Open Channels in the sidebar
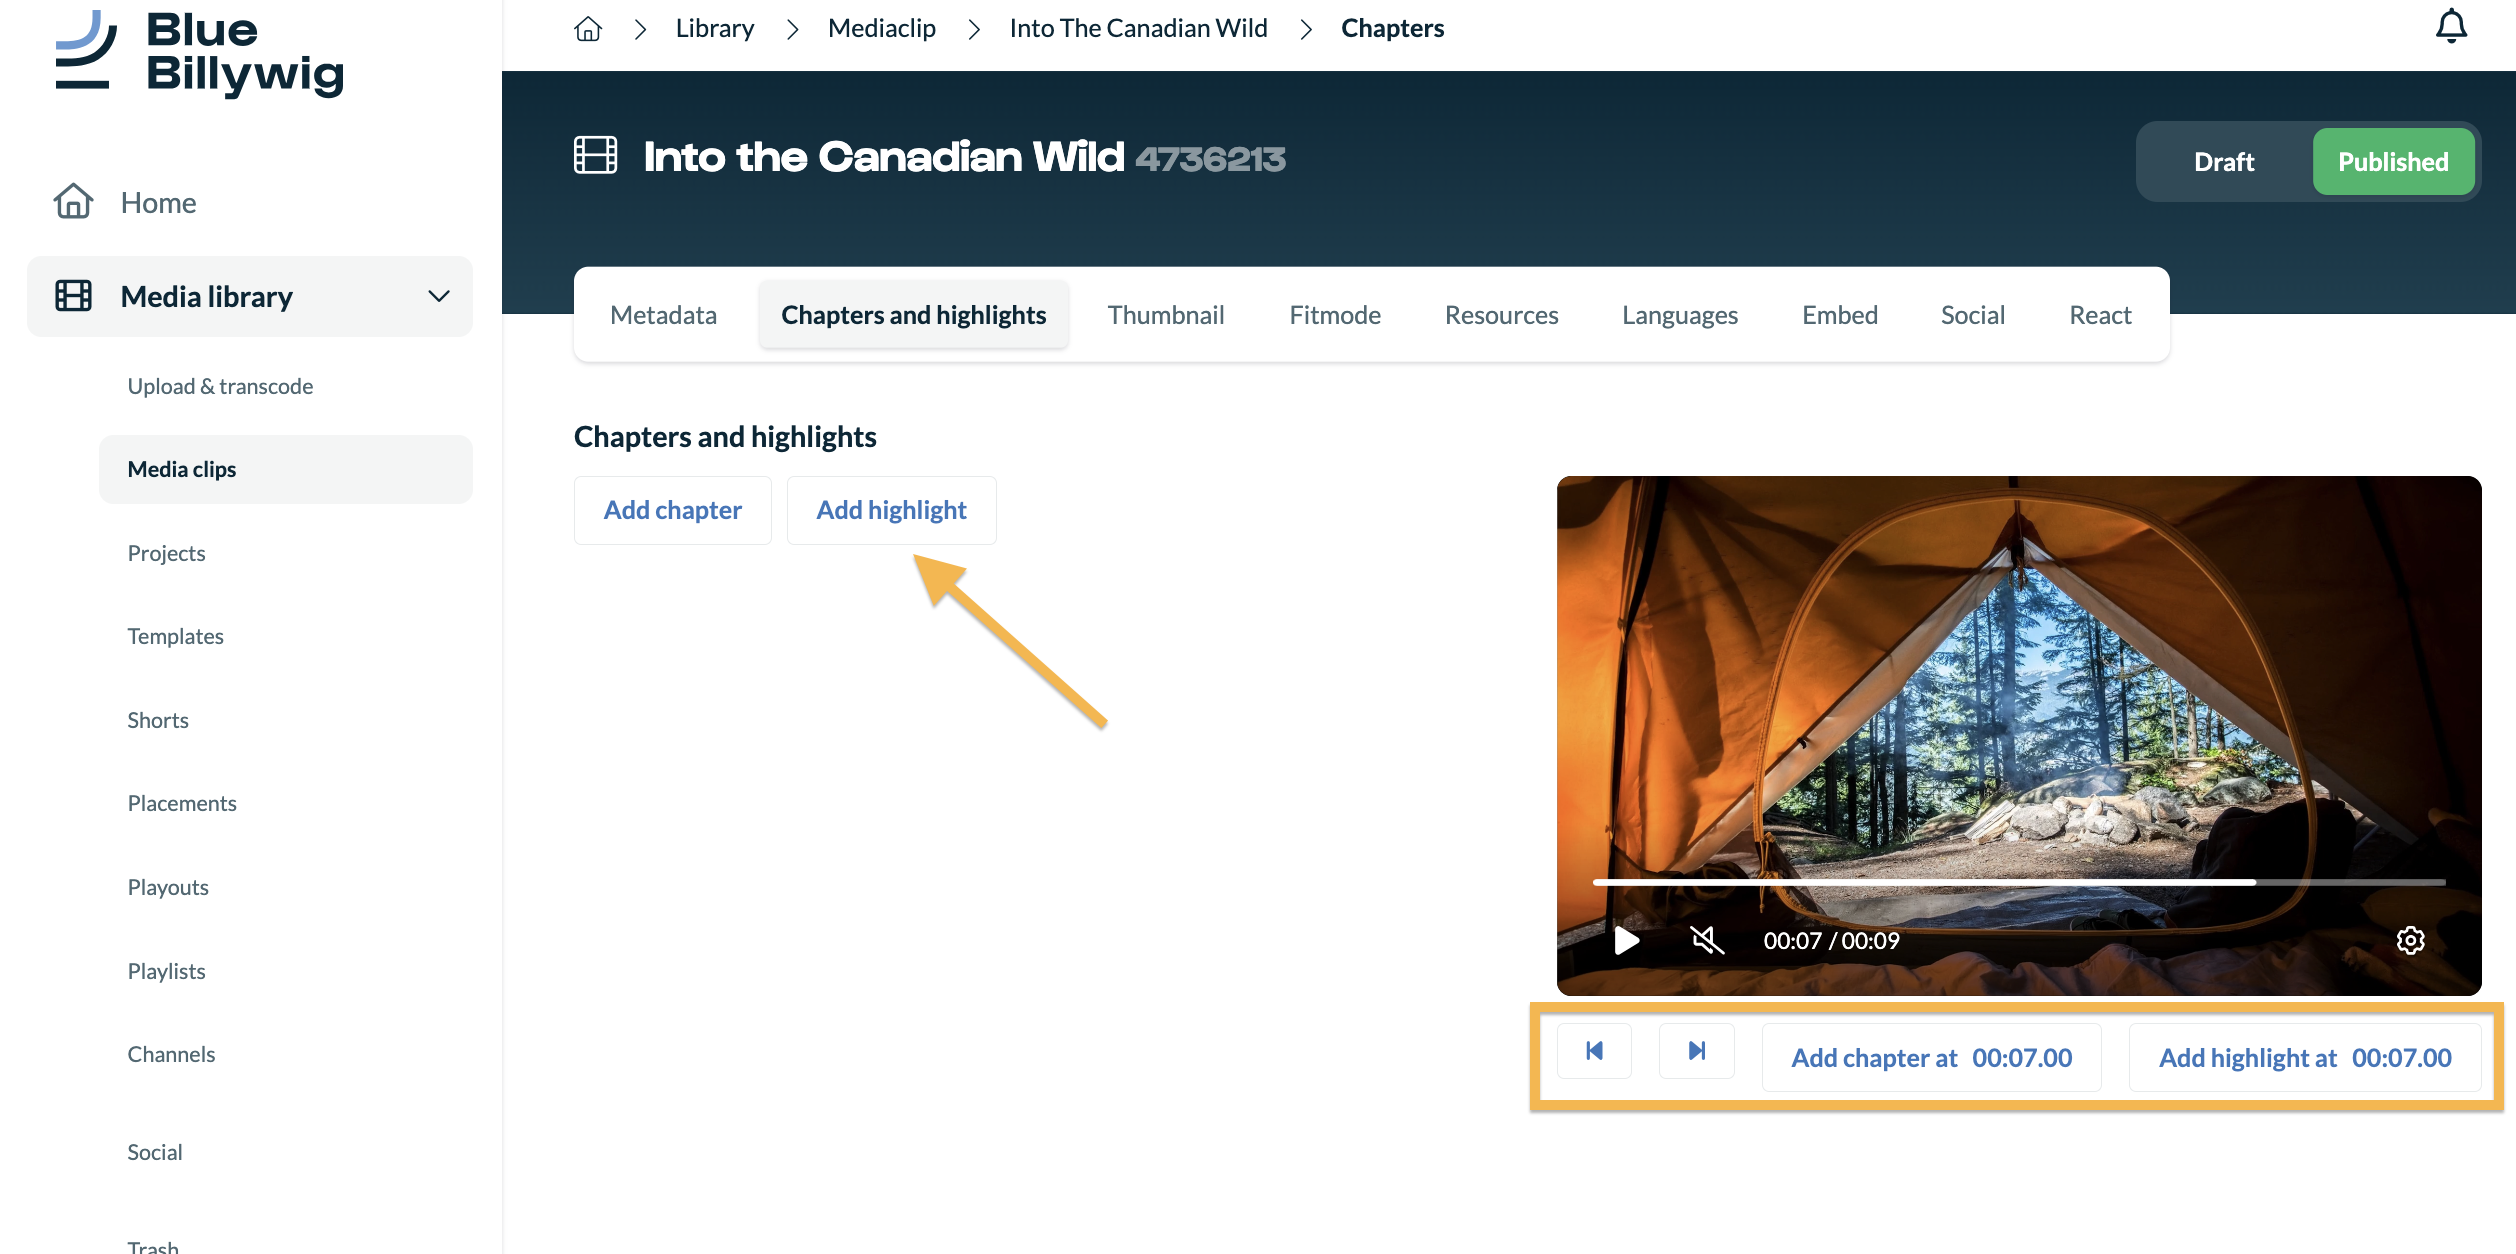This screenshot has height=1254, width=2516. click(x=171, y=1054)
